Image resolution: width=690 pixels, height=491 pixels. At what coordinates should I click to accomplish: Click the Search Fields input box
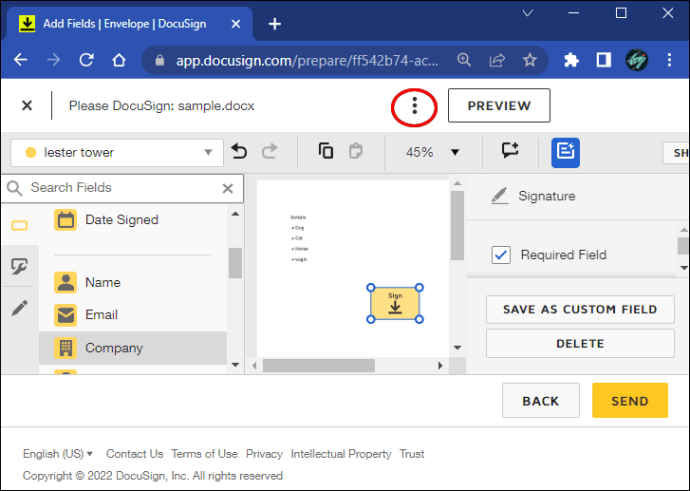click(122, 188)
